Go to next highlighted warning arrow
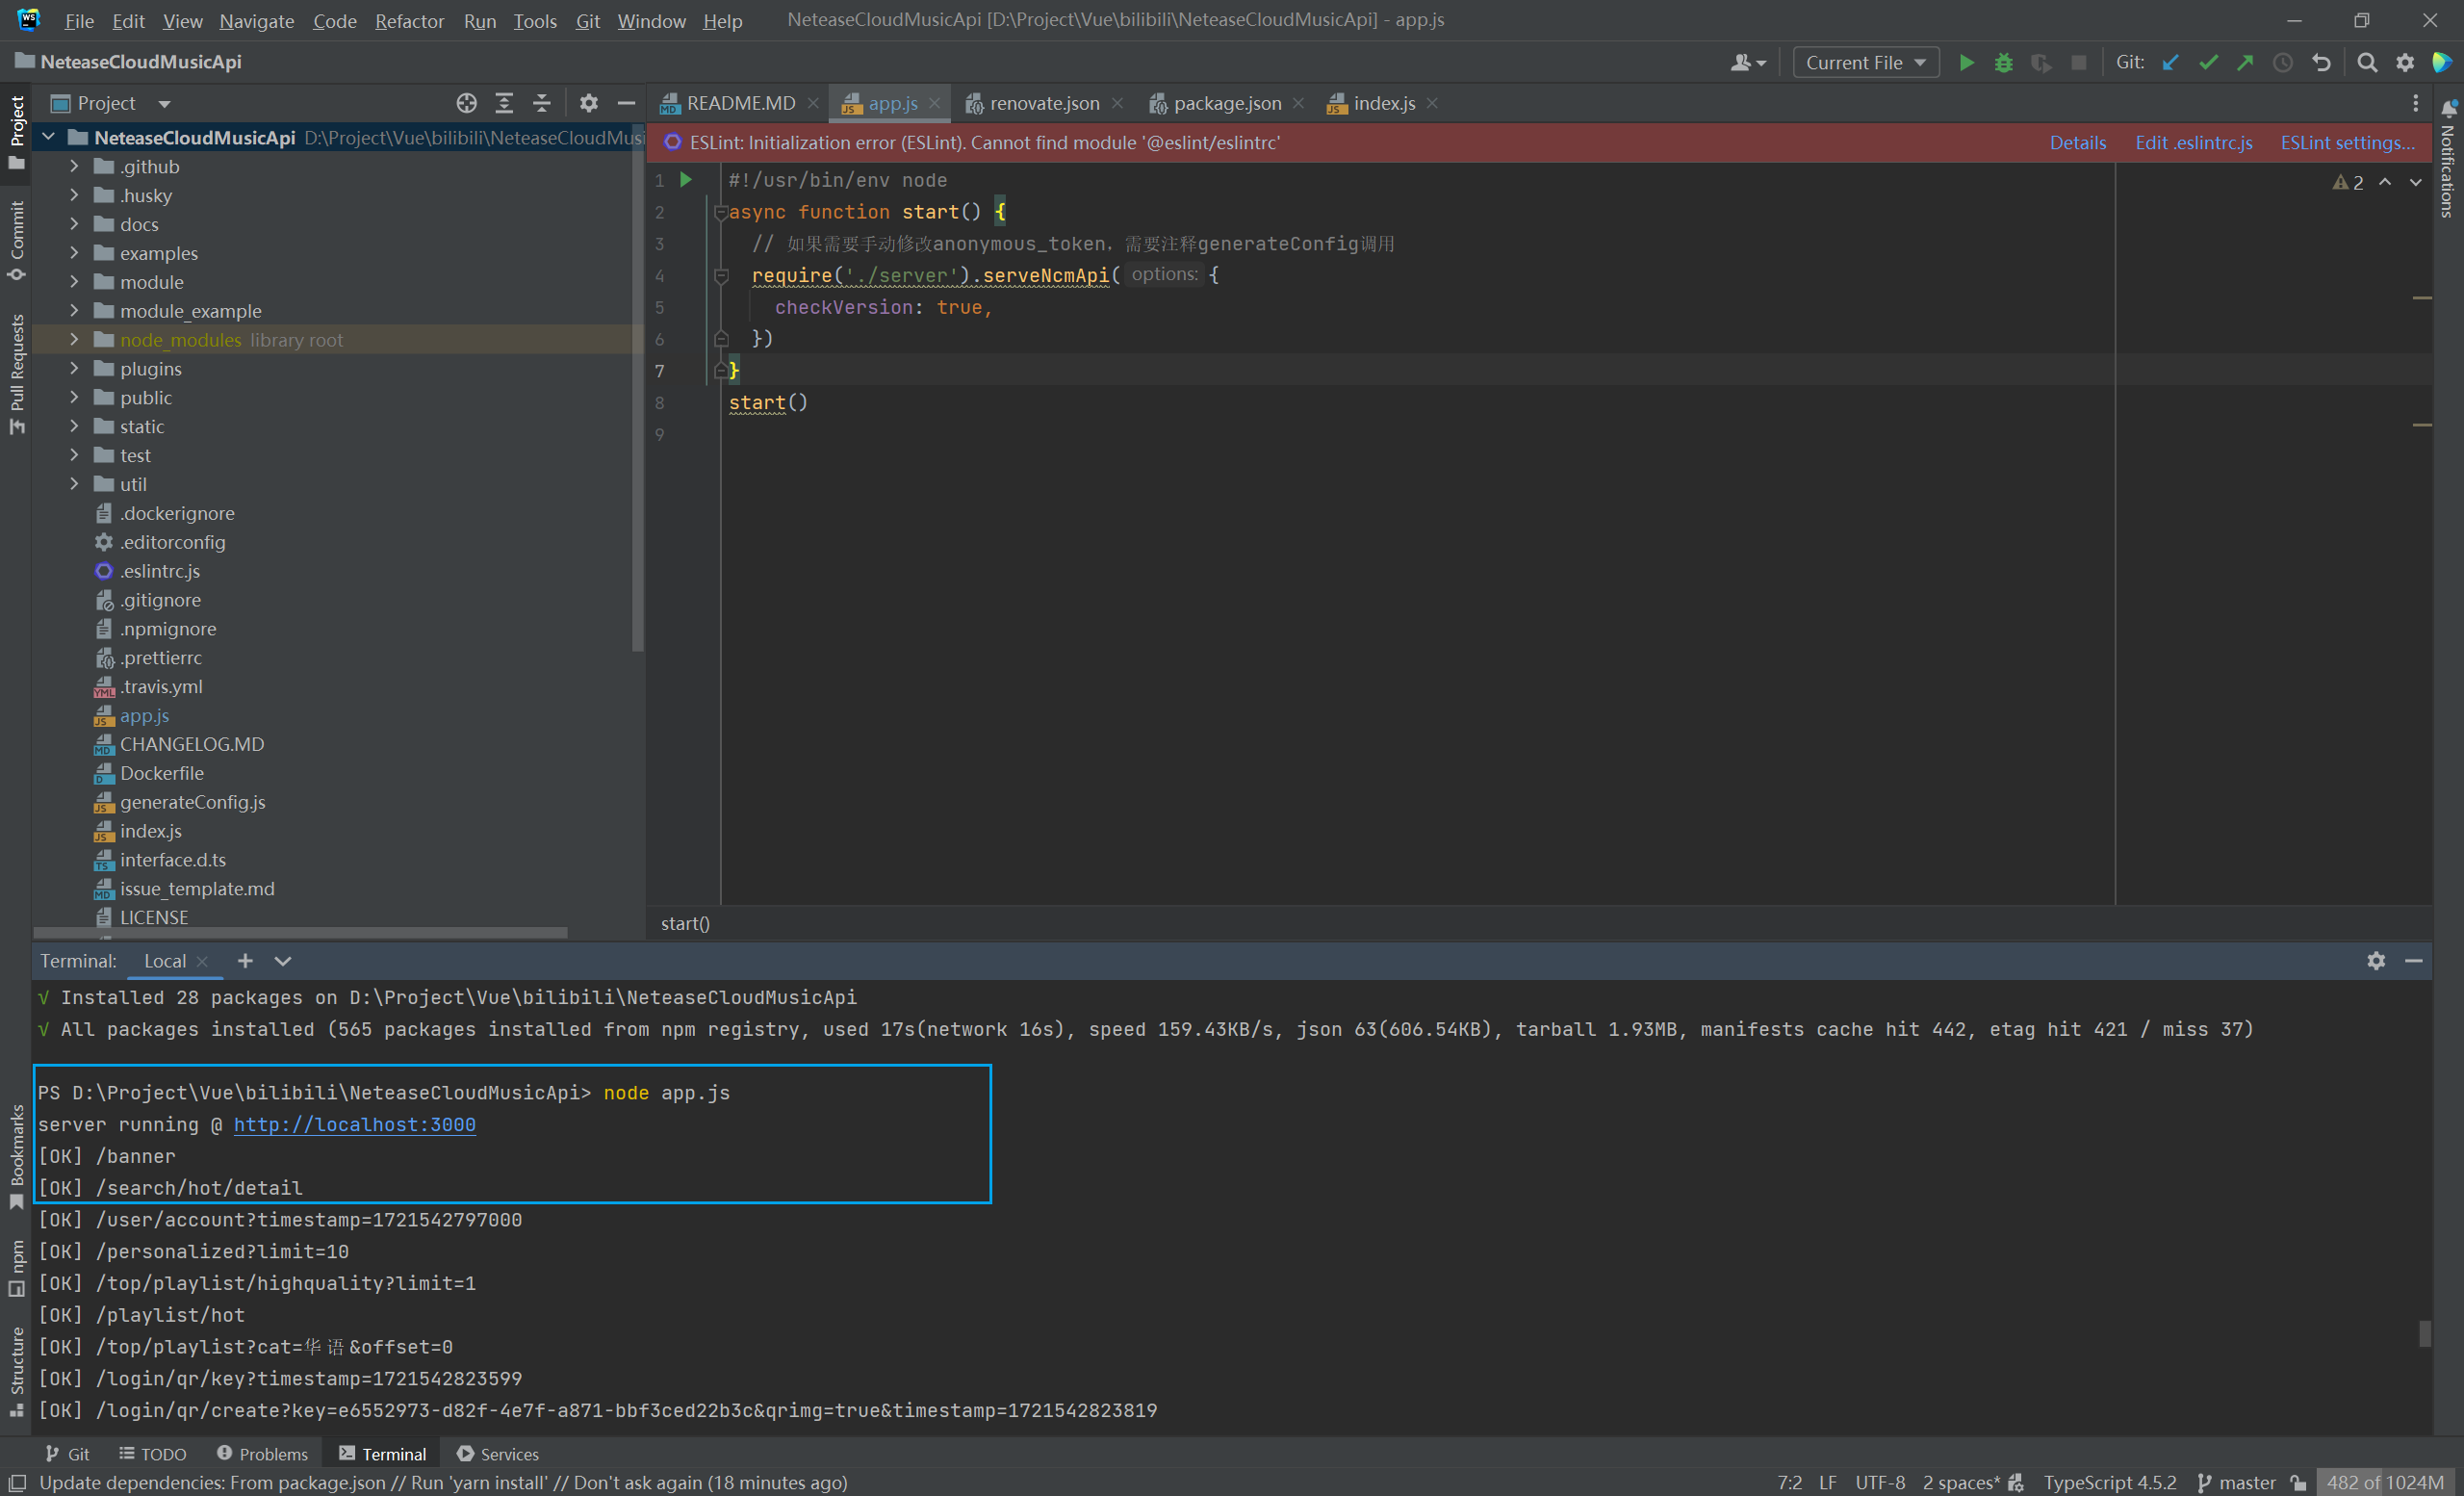 pos(2415,182)
